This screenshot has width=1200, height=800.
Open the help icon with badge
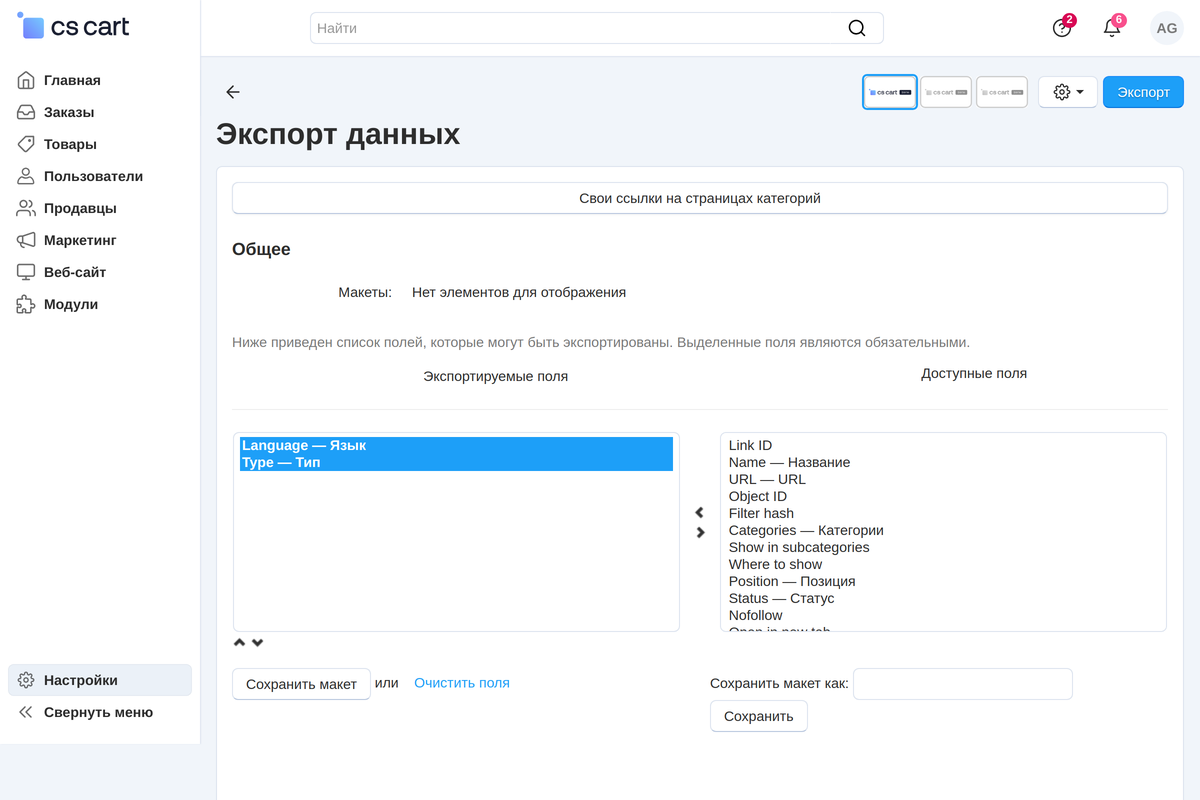[x=1062, y=28]
